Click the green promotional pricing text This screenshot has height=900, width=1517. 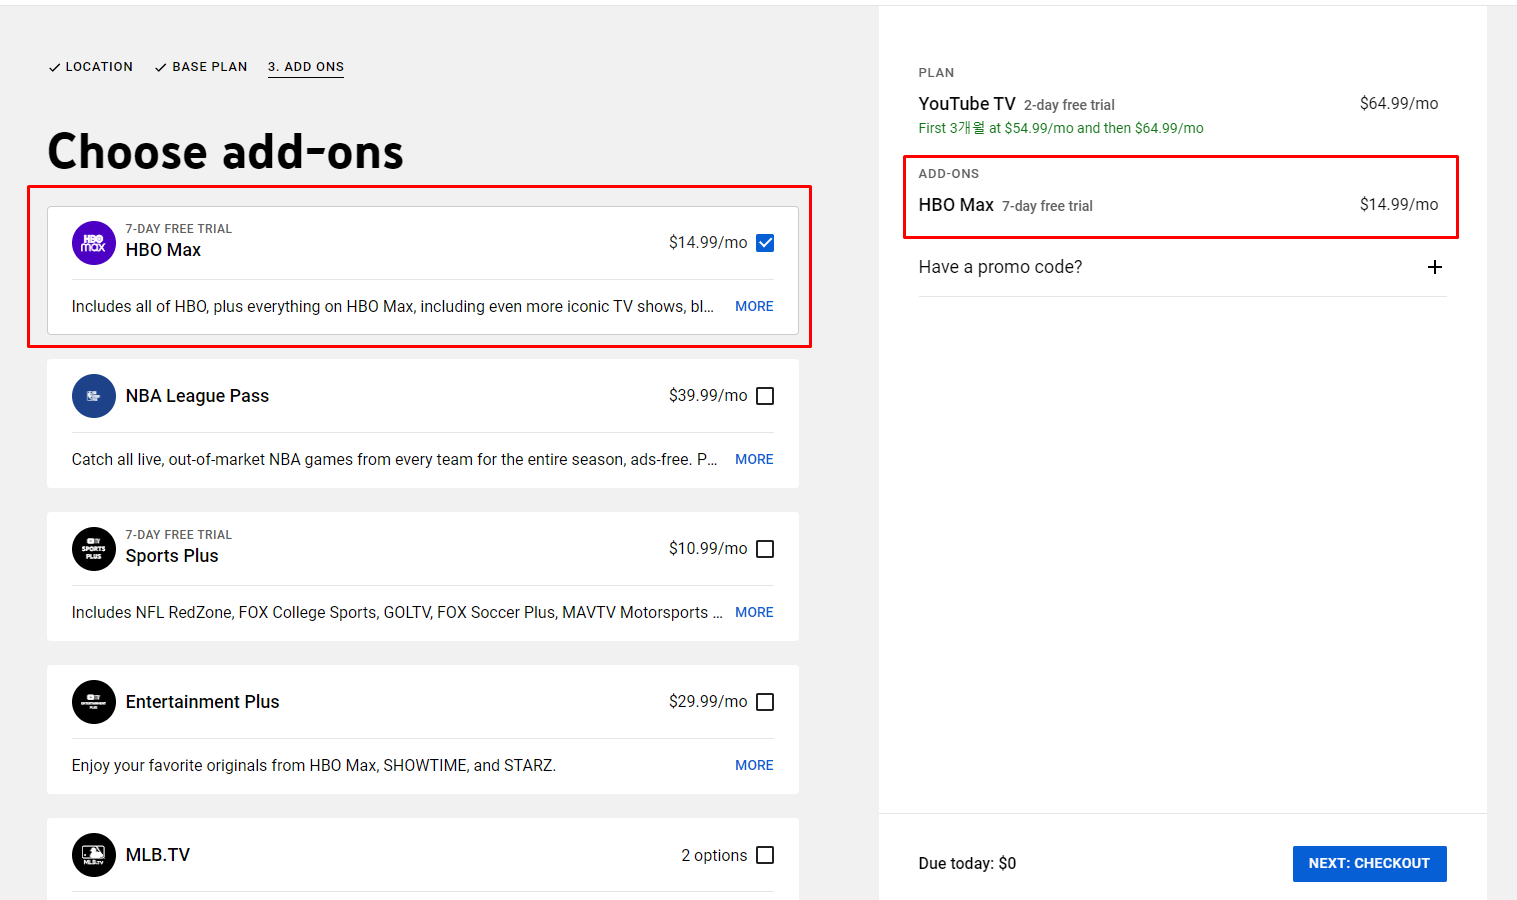tap(1061, 128)
